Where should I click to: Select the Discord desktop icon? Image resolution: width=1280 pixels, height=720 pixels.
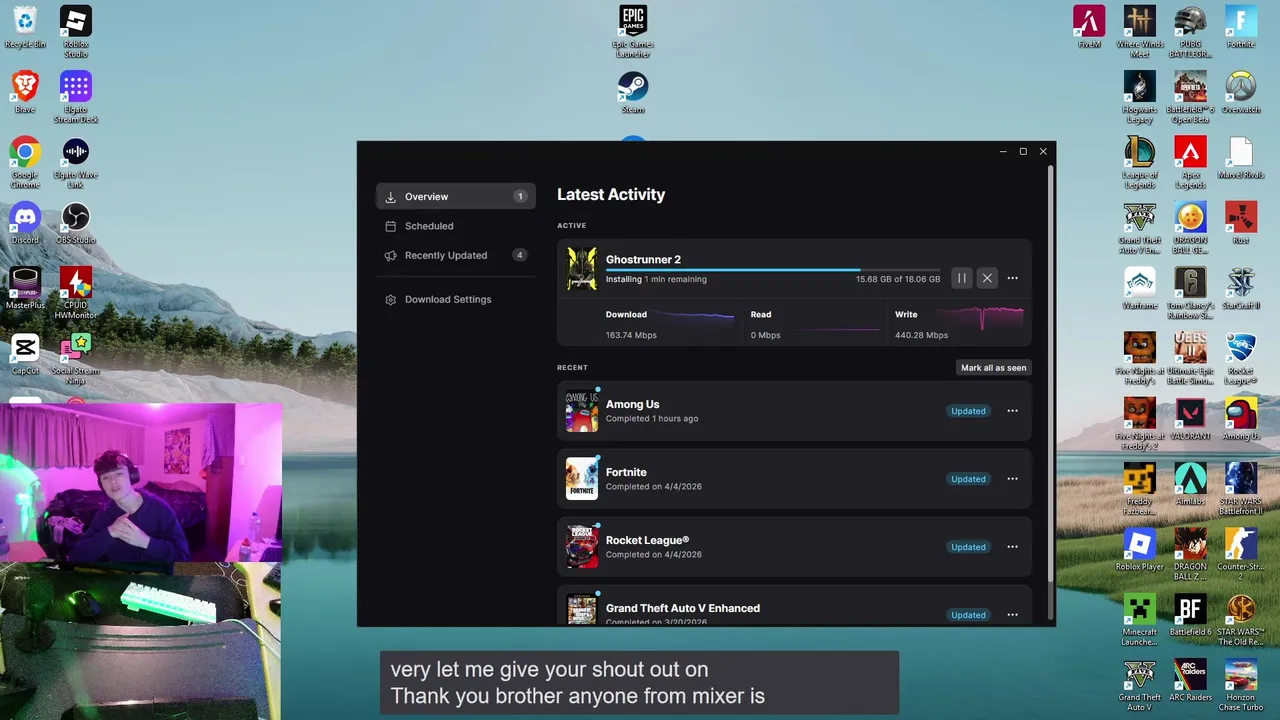tap(25, 223)
